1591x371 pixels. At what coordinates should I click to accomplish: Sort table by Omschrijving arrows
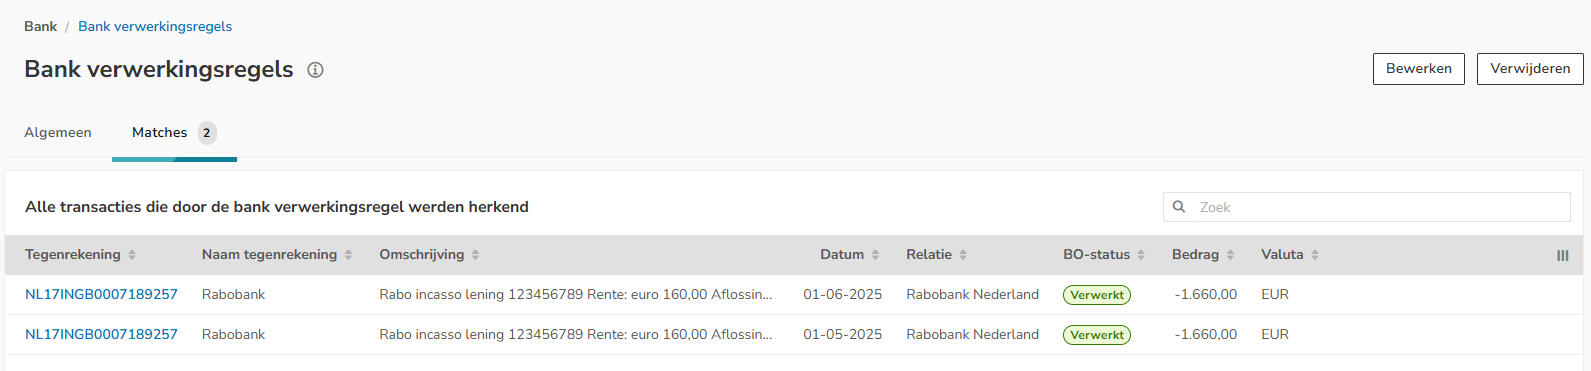pos(476,255)
